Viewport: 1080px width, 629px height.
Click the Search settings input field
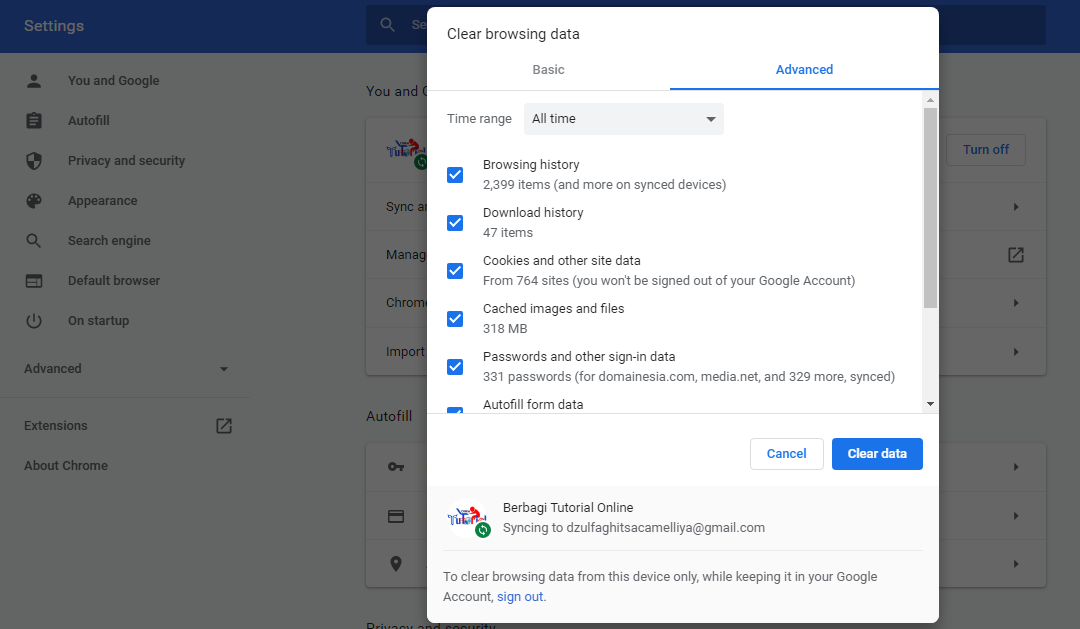point(705,25)
